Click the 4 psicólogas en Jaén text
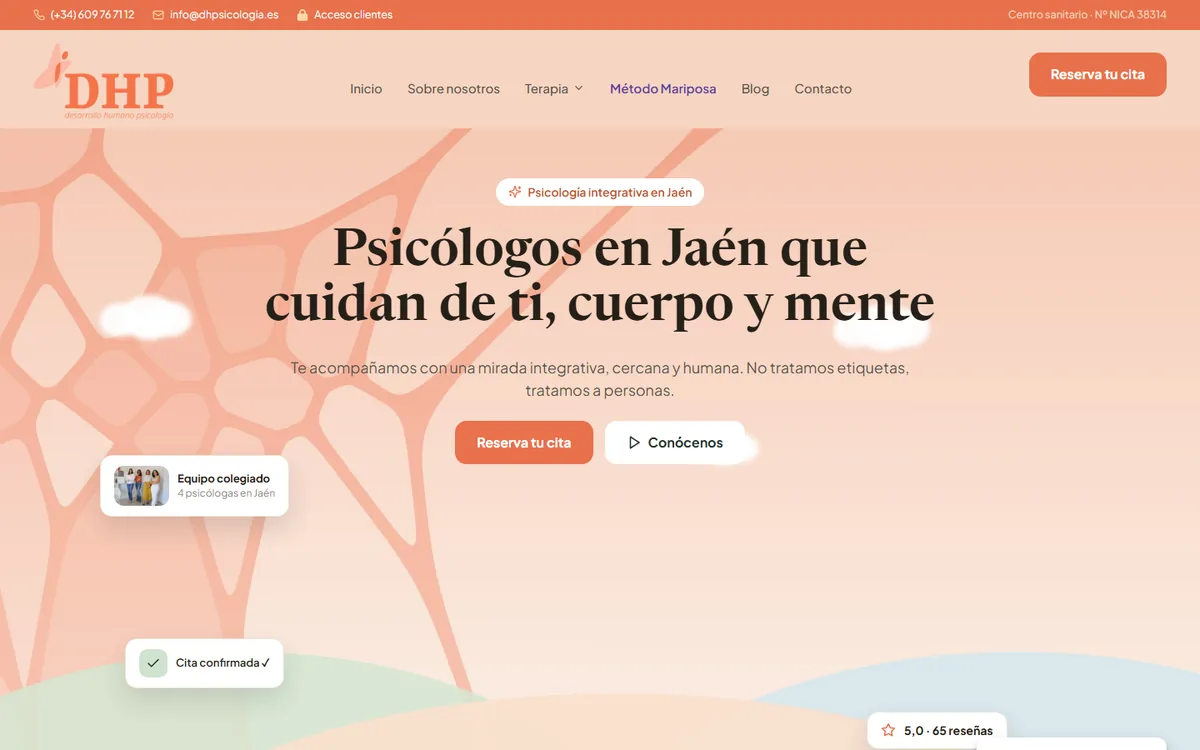Viewport: 1200px width, 750px height. point(226,494)
